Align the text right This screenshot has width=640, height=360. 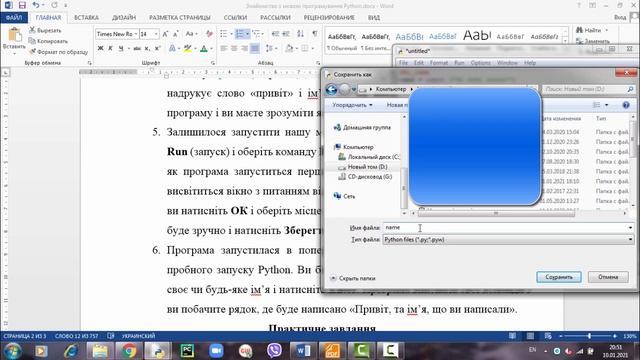(x=244, y=49)
